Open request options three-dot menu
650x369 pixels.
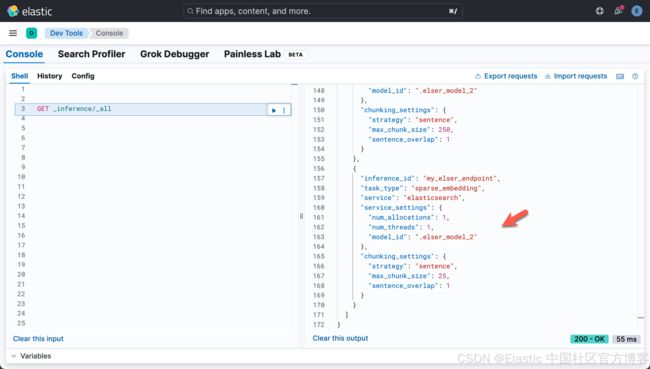pos(284,110)
